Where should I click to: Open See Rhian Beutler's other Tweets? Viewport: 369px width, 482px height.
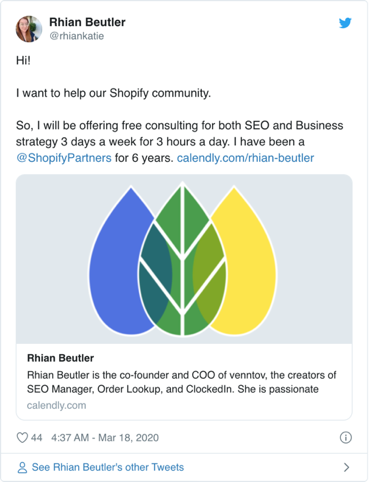point(108,467)
